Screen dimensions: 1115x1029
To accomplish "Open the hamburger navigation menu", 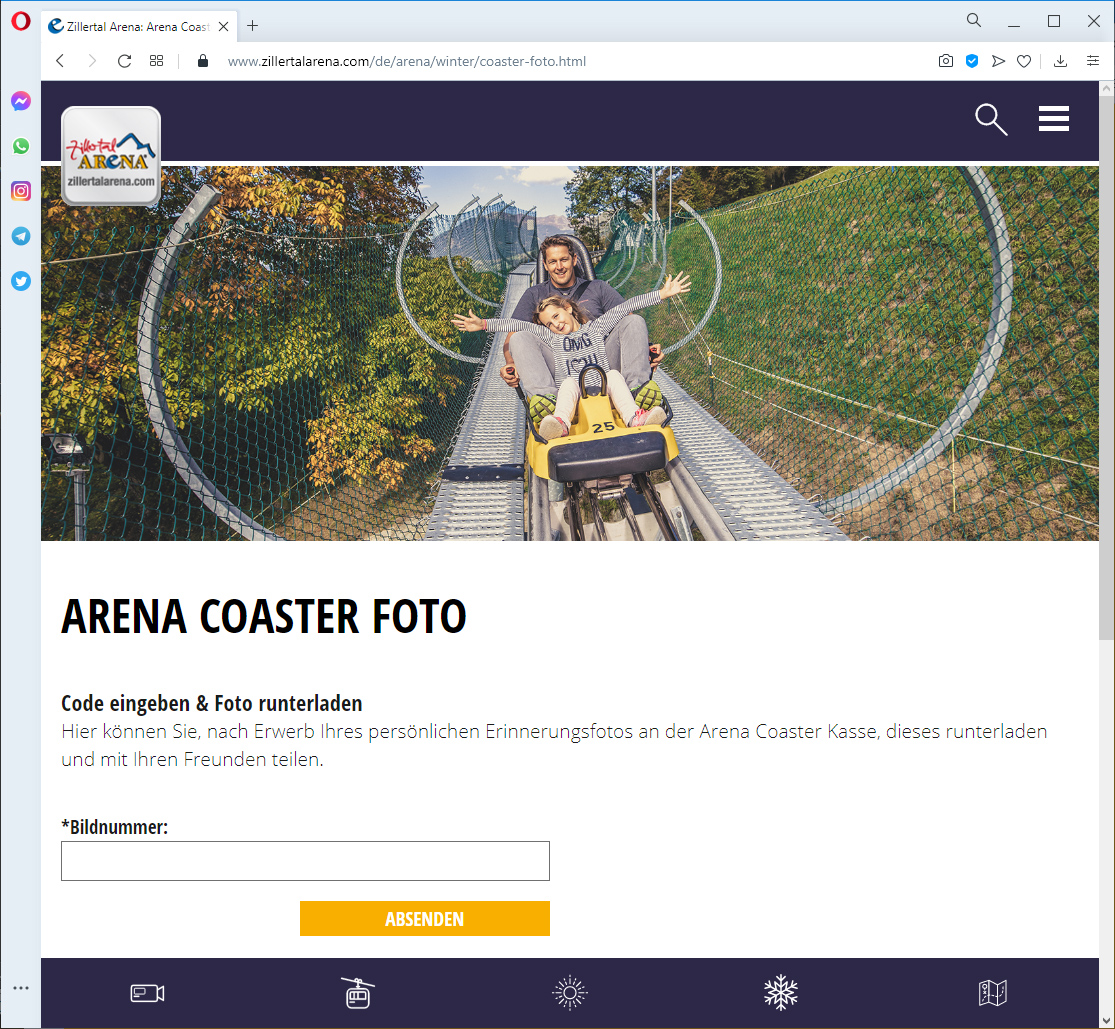I will click(x=1054, y=119).
